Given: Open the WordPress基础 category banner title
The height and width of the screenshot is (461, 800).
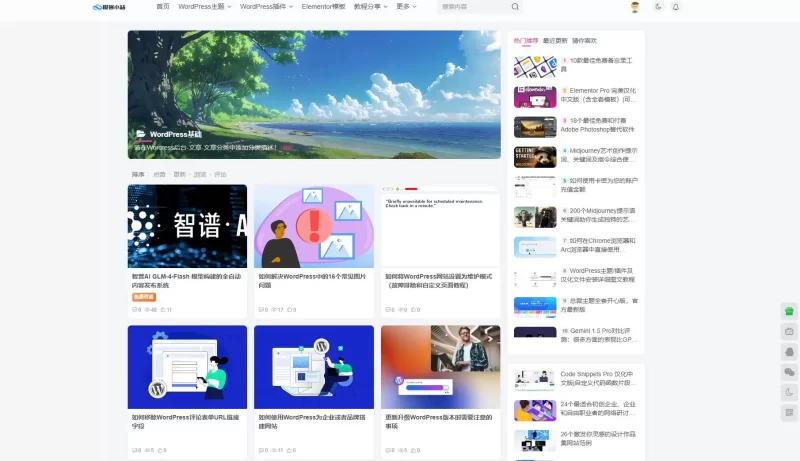Looking at the screenshot, I should point(176,134).
